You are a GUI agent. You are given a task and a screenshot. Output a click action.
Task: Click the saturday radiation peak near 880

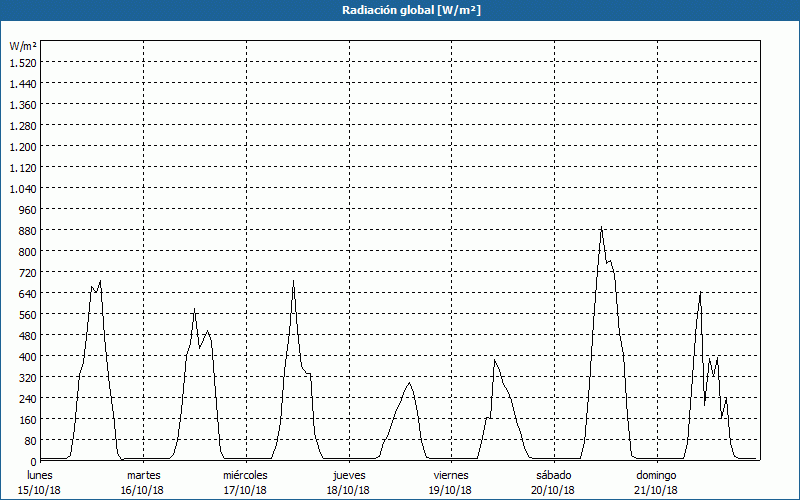click(x=602, y=228)
